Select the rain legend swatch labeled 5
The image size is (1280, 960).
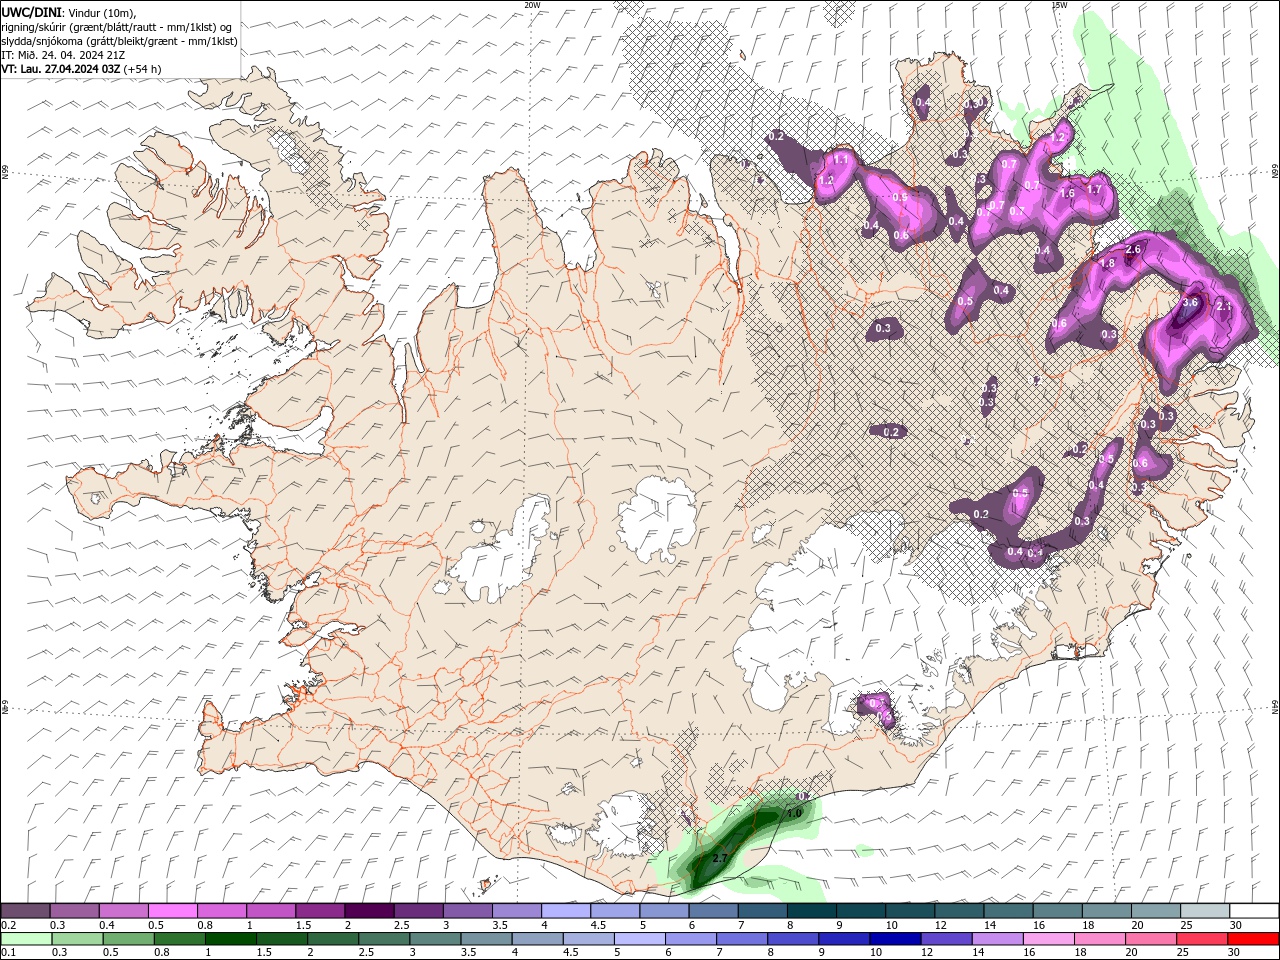coord(640,939)
